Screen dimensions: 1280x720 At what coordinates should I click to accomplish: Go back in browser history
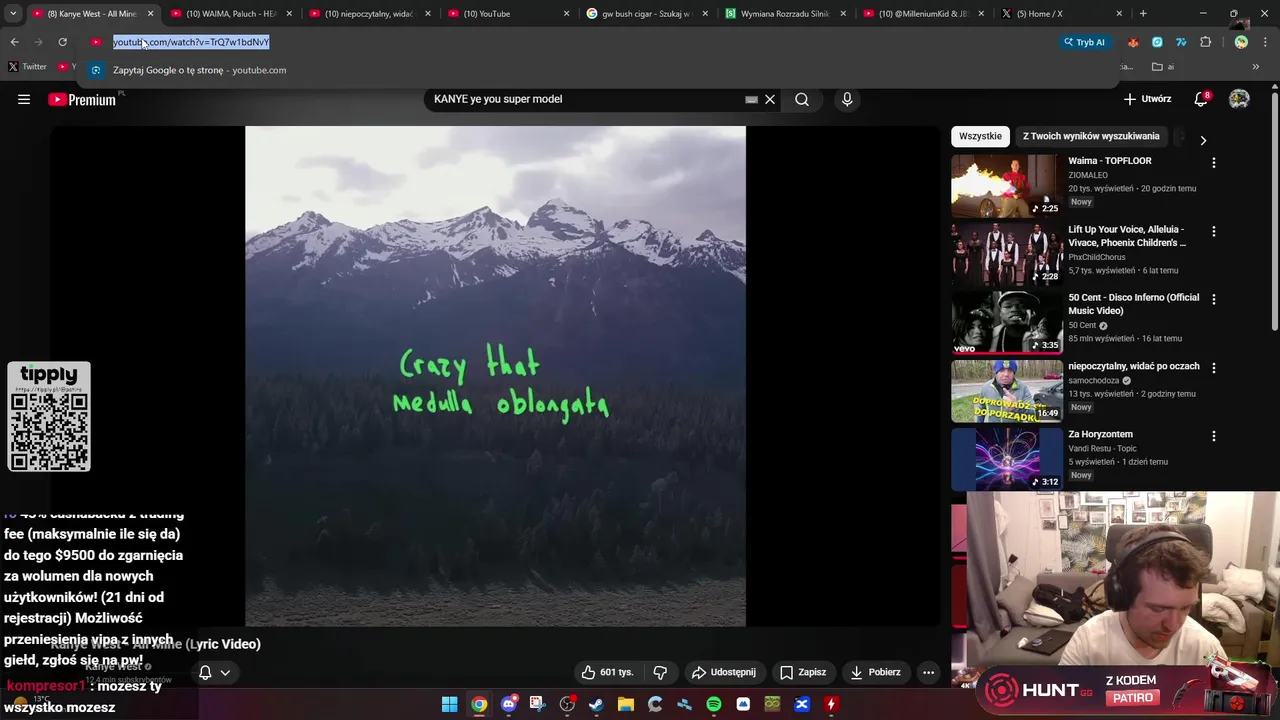point(14,42)
